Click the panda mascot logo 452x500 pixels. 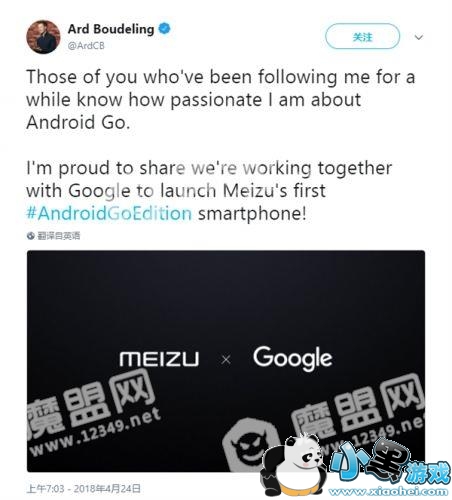pyautogui.click(x=293, y=464)
